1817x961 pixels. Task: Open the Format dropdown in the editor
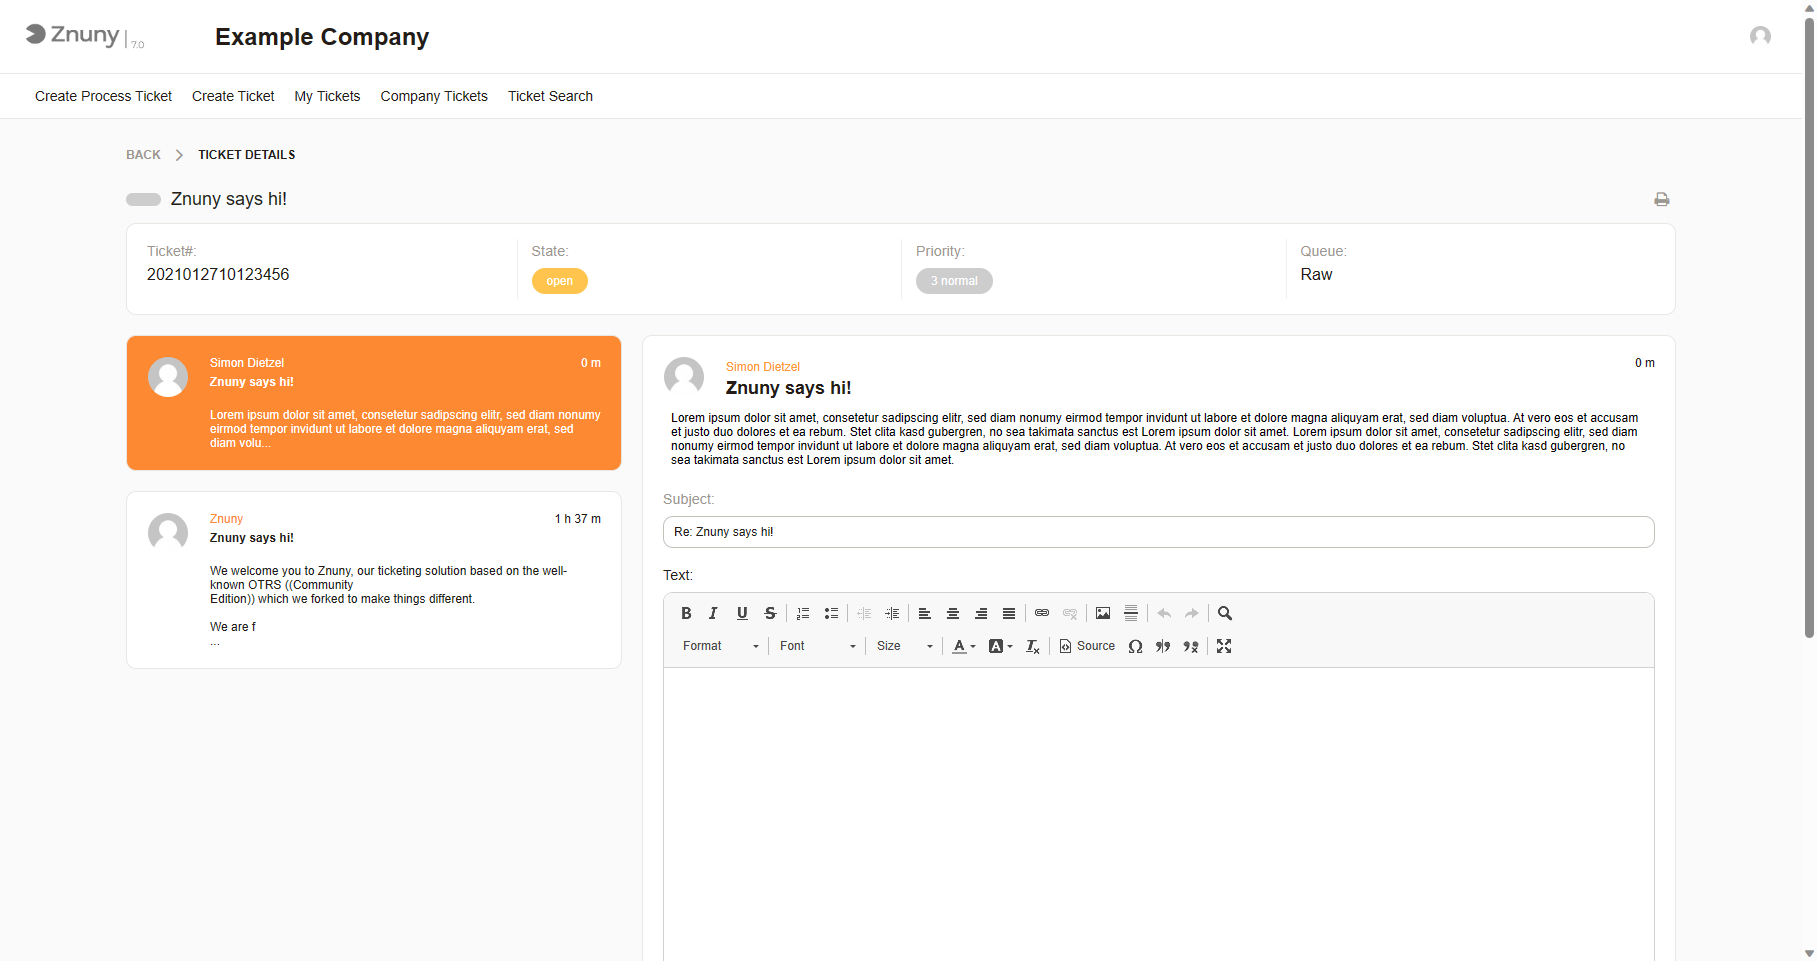719,646
